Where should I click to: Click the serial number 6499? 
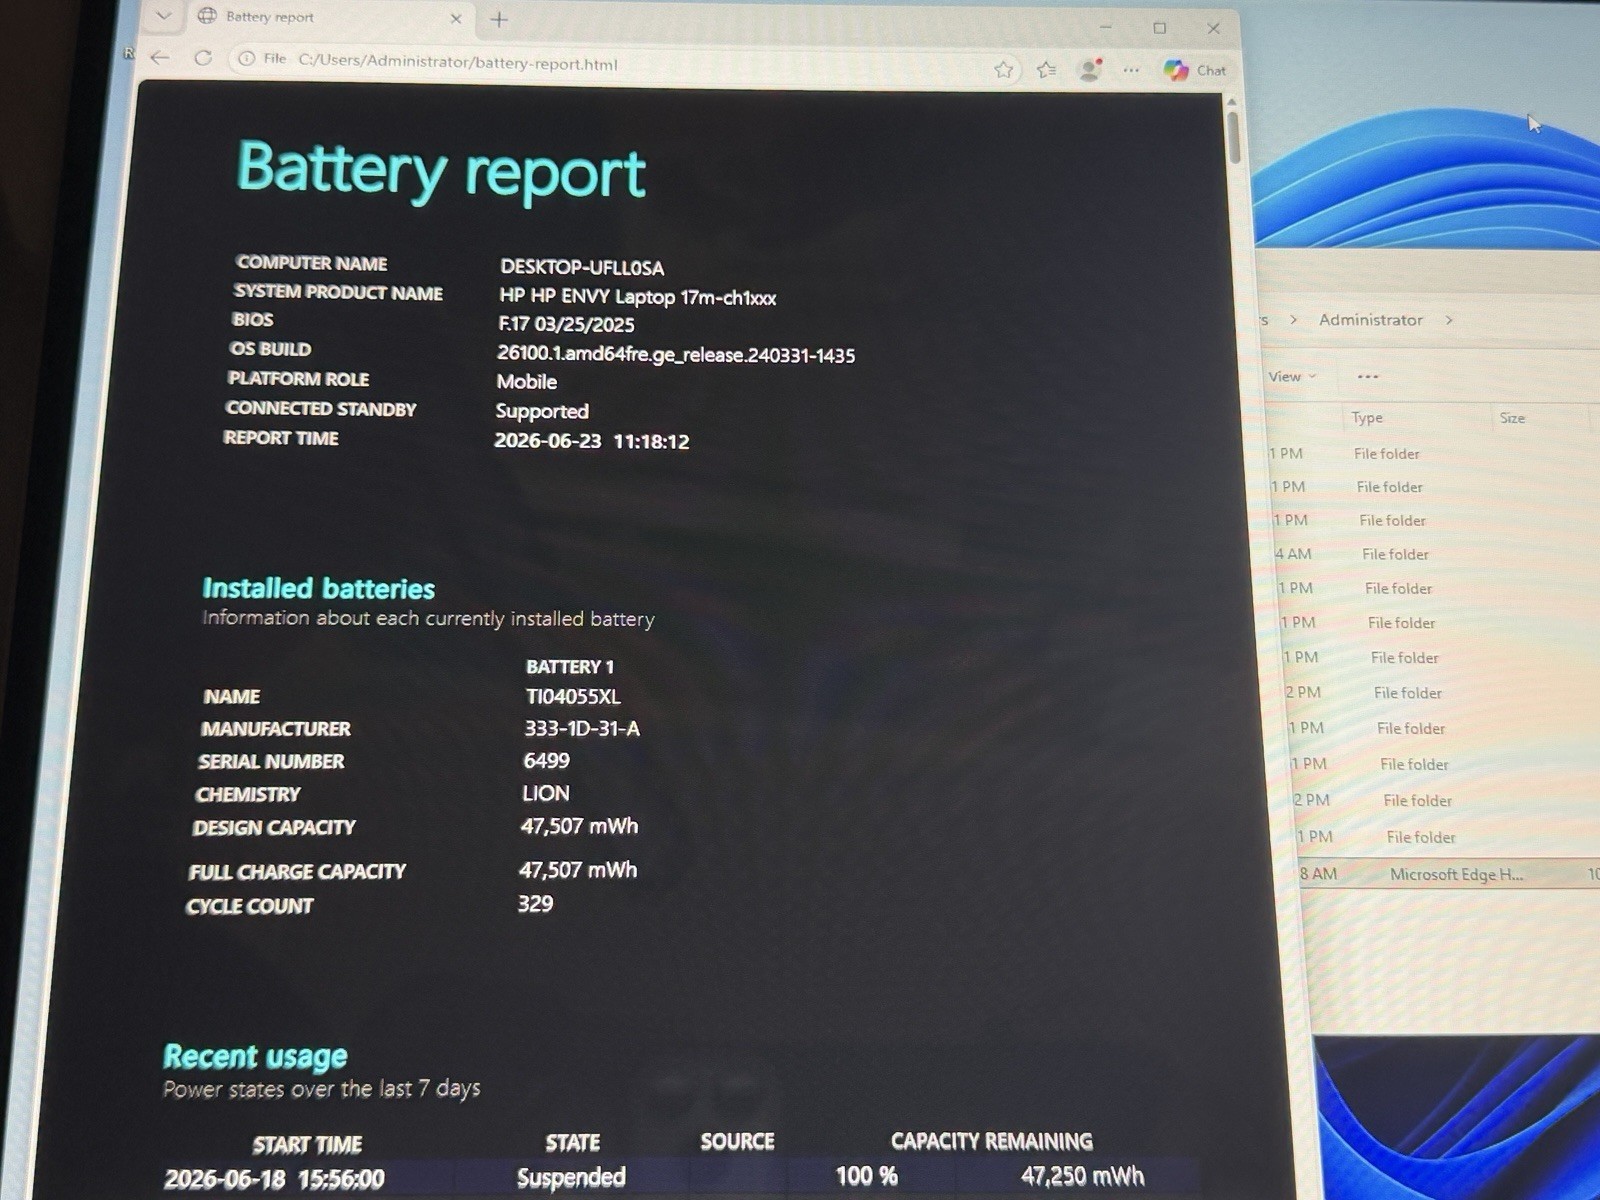click(x=546, y=761)
